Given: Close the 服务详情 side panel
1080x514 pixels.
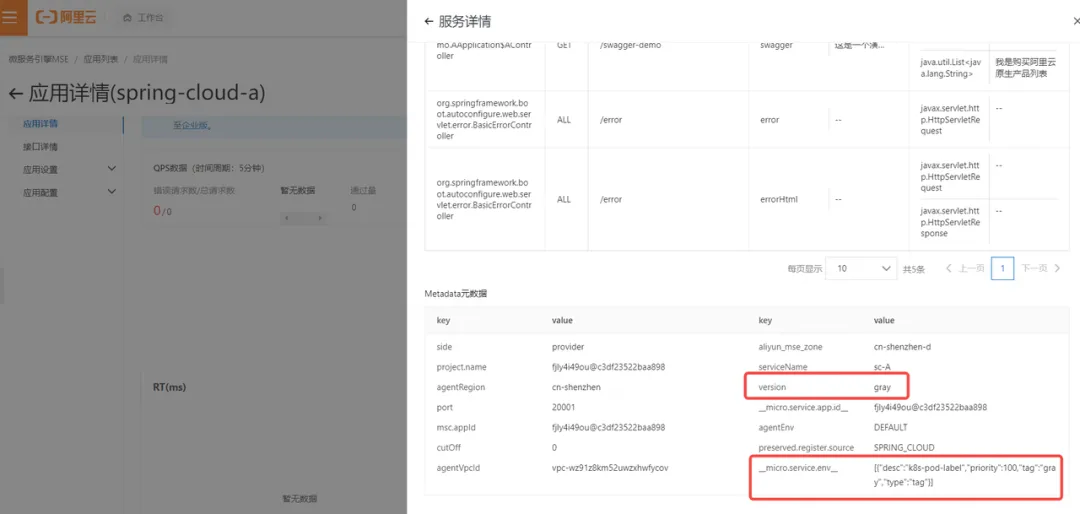Looking at the screenshot, I should coord(1076,21).
